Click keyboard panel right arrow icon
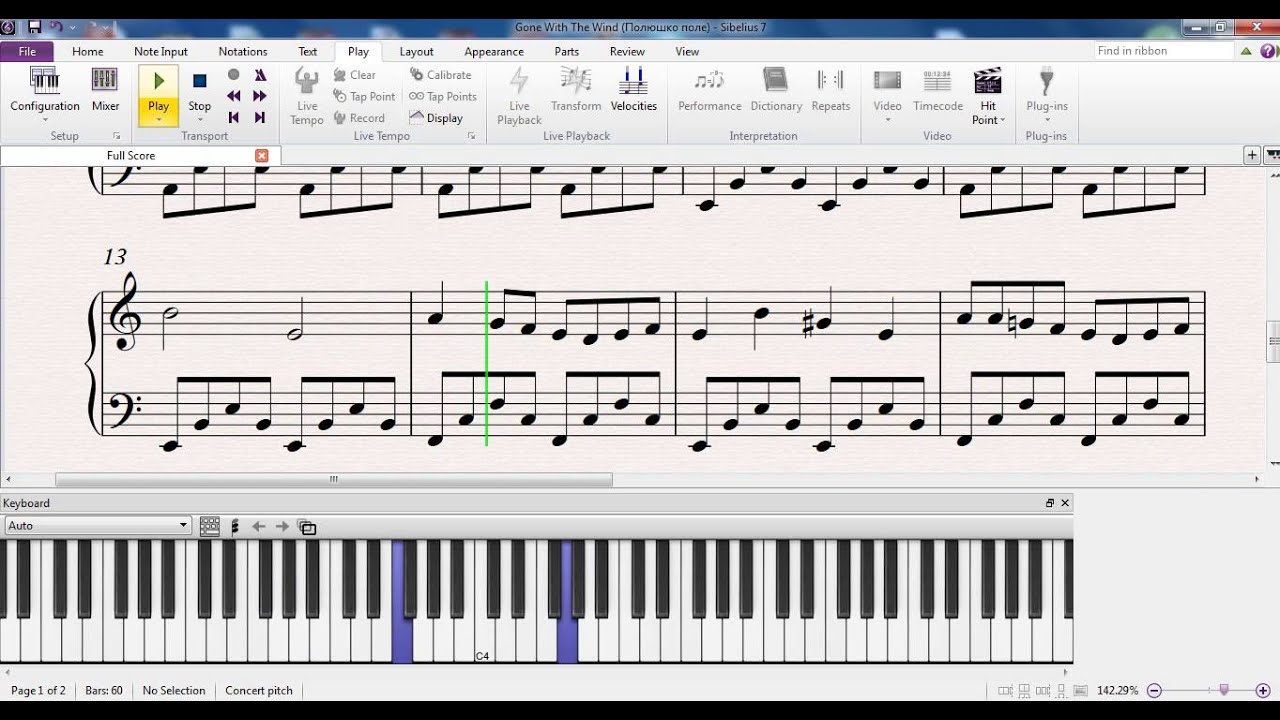1280x720 pixels. point(282,526)
